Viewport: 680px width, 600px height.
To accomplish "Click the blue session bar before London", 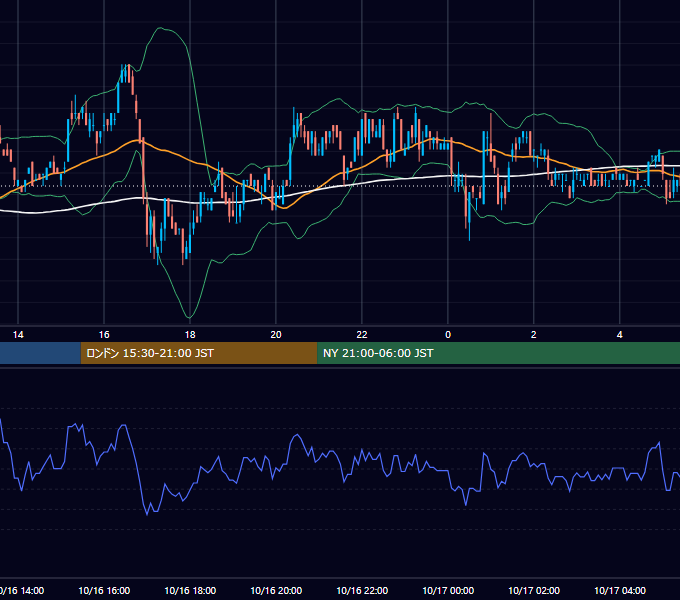I will [x=40, y=353].
